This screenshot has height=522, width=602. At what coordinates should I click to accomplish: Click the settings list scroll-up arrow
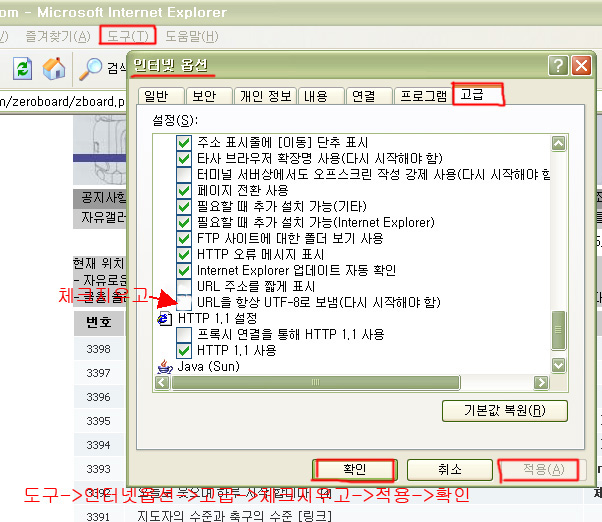[559, 141]
